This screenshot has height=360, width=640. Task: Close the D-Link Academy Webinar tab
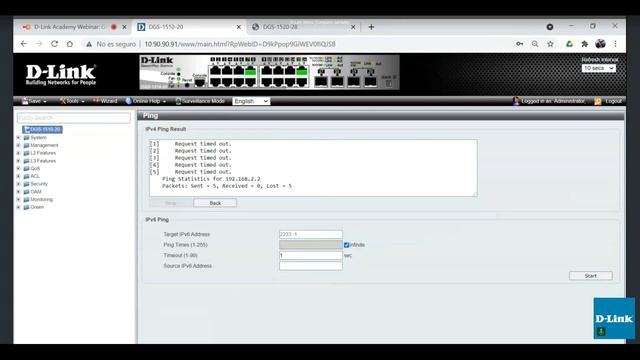tap(124, 27)
